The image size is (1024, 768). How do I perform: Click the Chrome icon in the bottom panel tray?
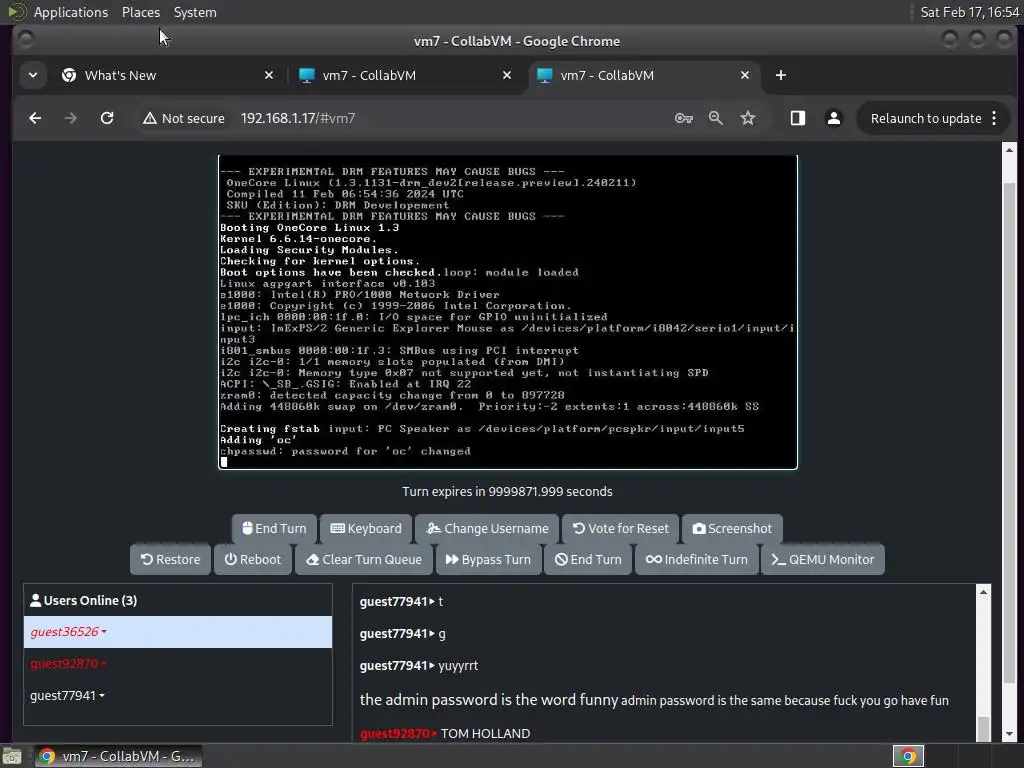pos(908,756)
